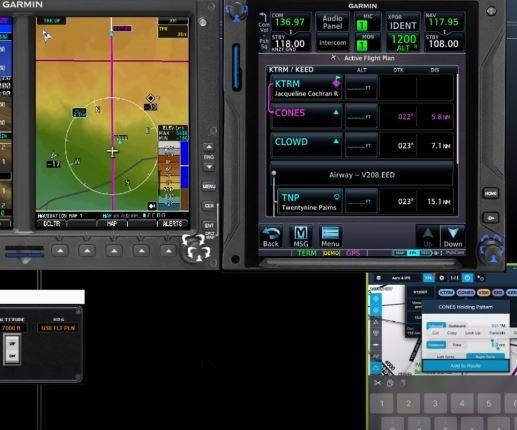517x430 pixels.
Task: Open the KTRM altitude constraint field
Action: click(361, 88)
